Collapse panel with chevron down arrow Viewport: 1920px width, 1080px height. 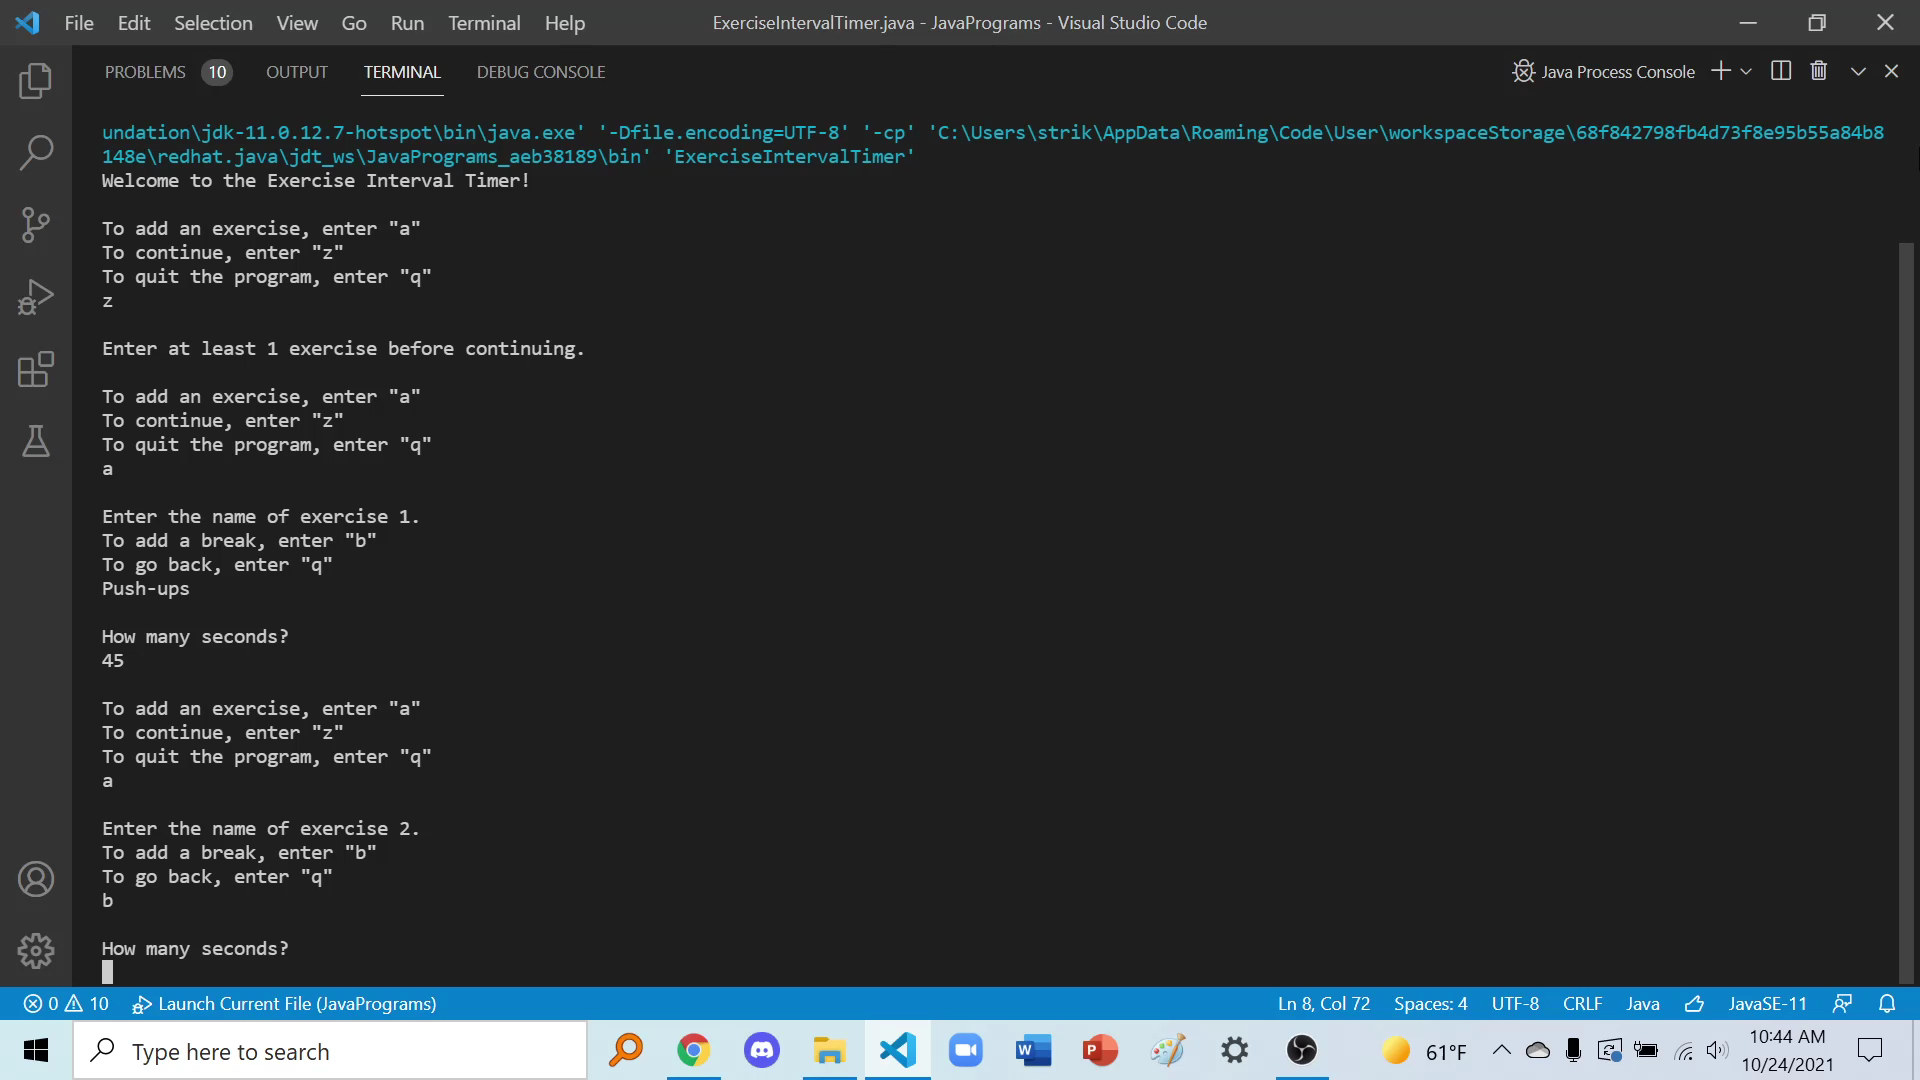point(1858,71)
